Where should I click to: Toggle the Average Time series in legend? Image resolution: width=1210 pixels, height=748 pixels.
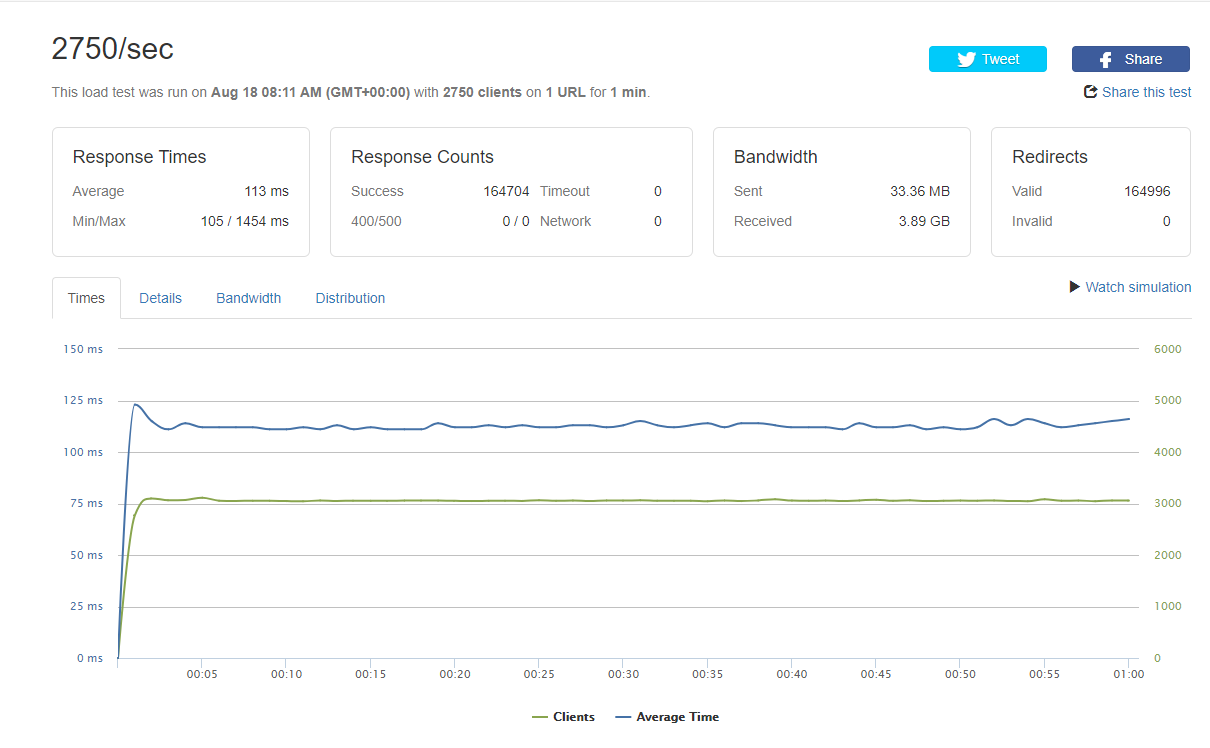[677, 717]
